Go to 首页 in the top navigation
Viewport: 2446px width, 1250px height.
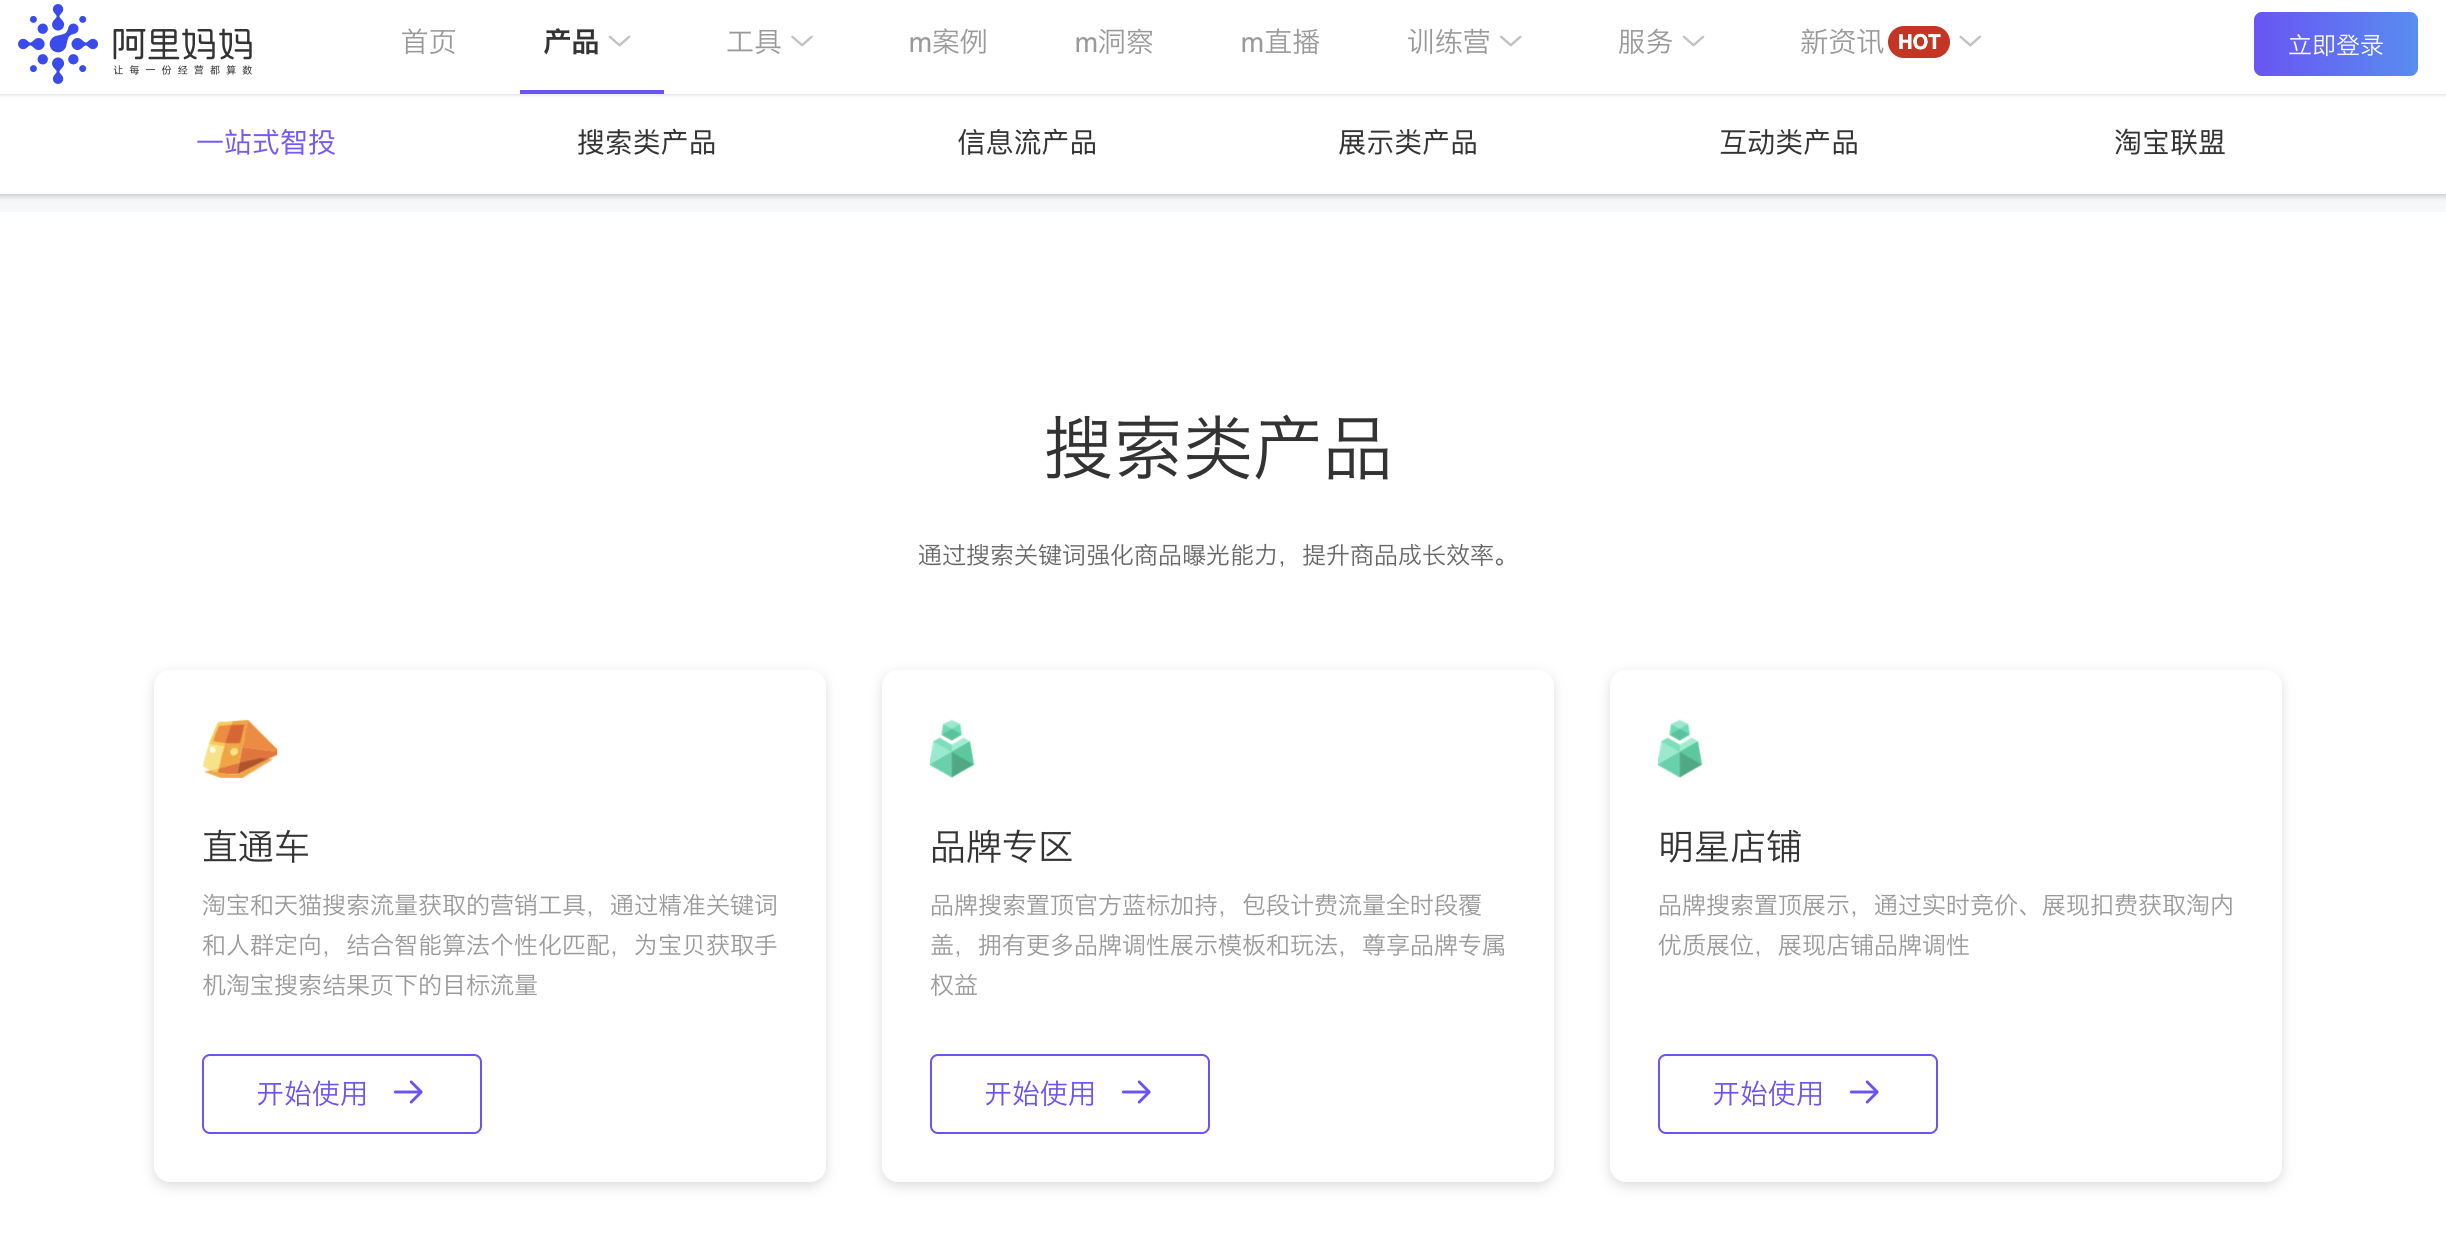[x=428, y=42]
